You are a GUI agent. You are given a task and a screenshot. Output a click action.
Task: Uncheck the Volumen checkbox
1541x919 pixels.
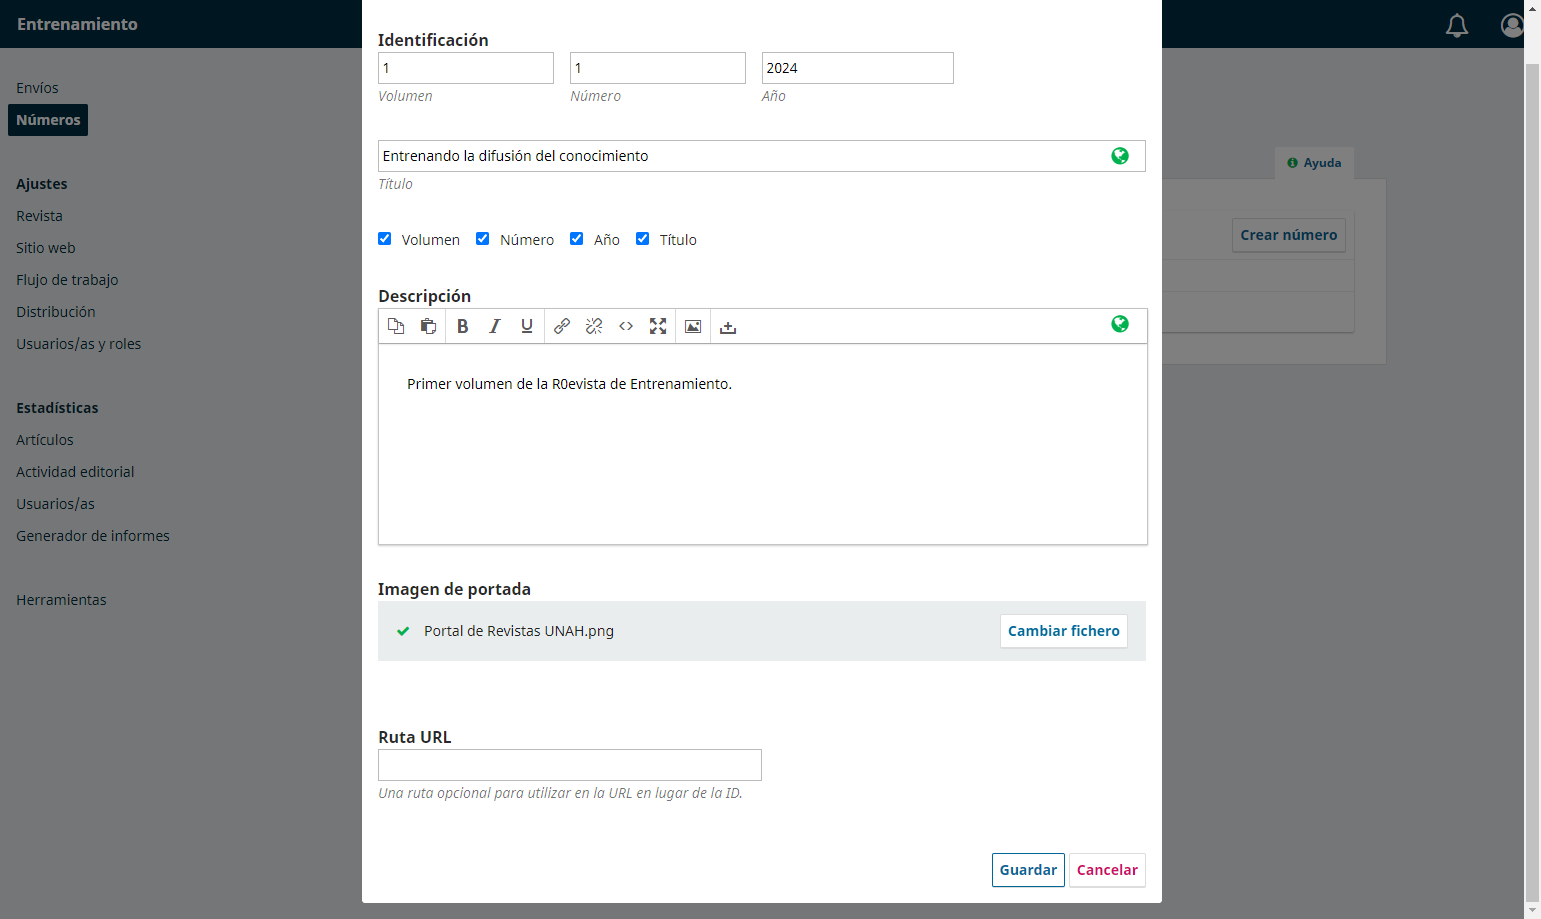(385, 239)
